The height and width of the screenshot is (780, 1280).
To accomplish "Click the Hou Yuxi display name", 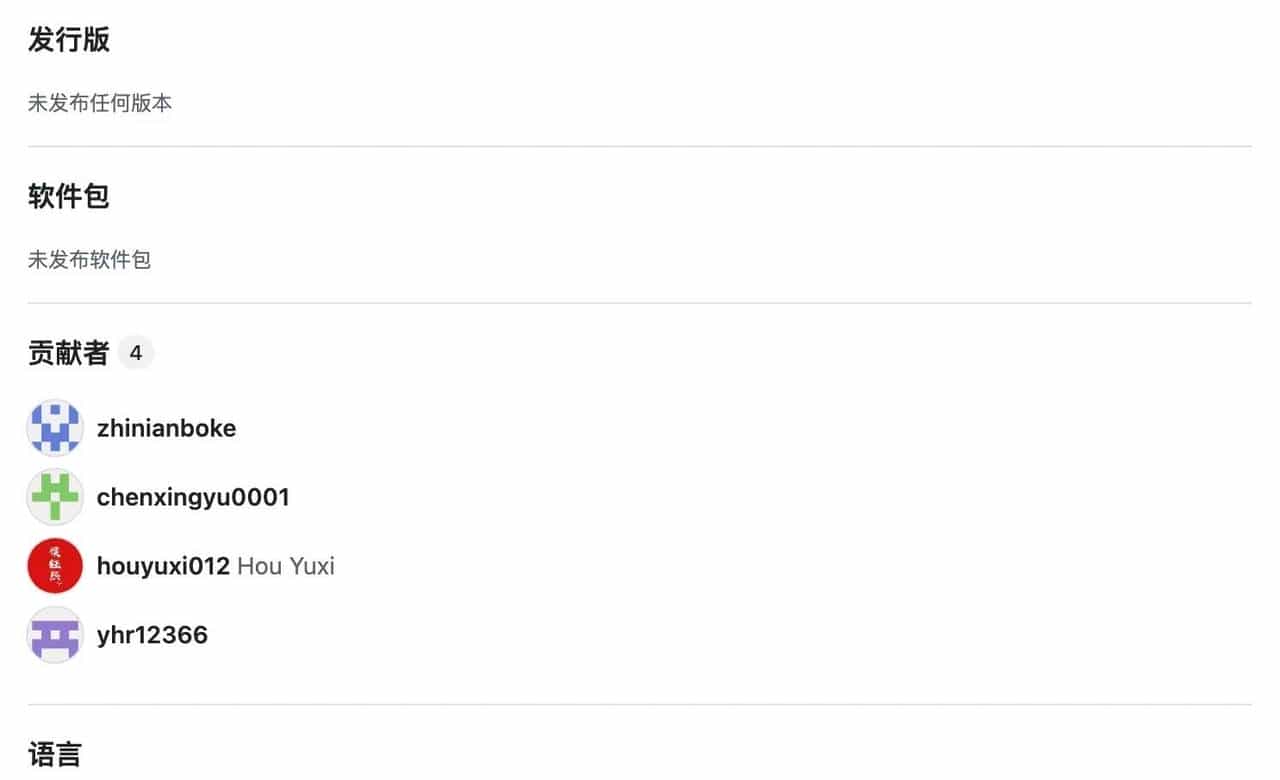I will 286,566.
